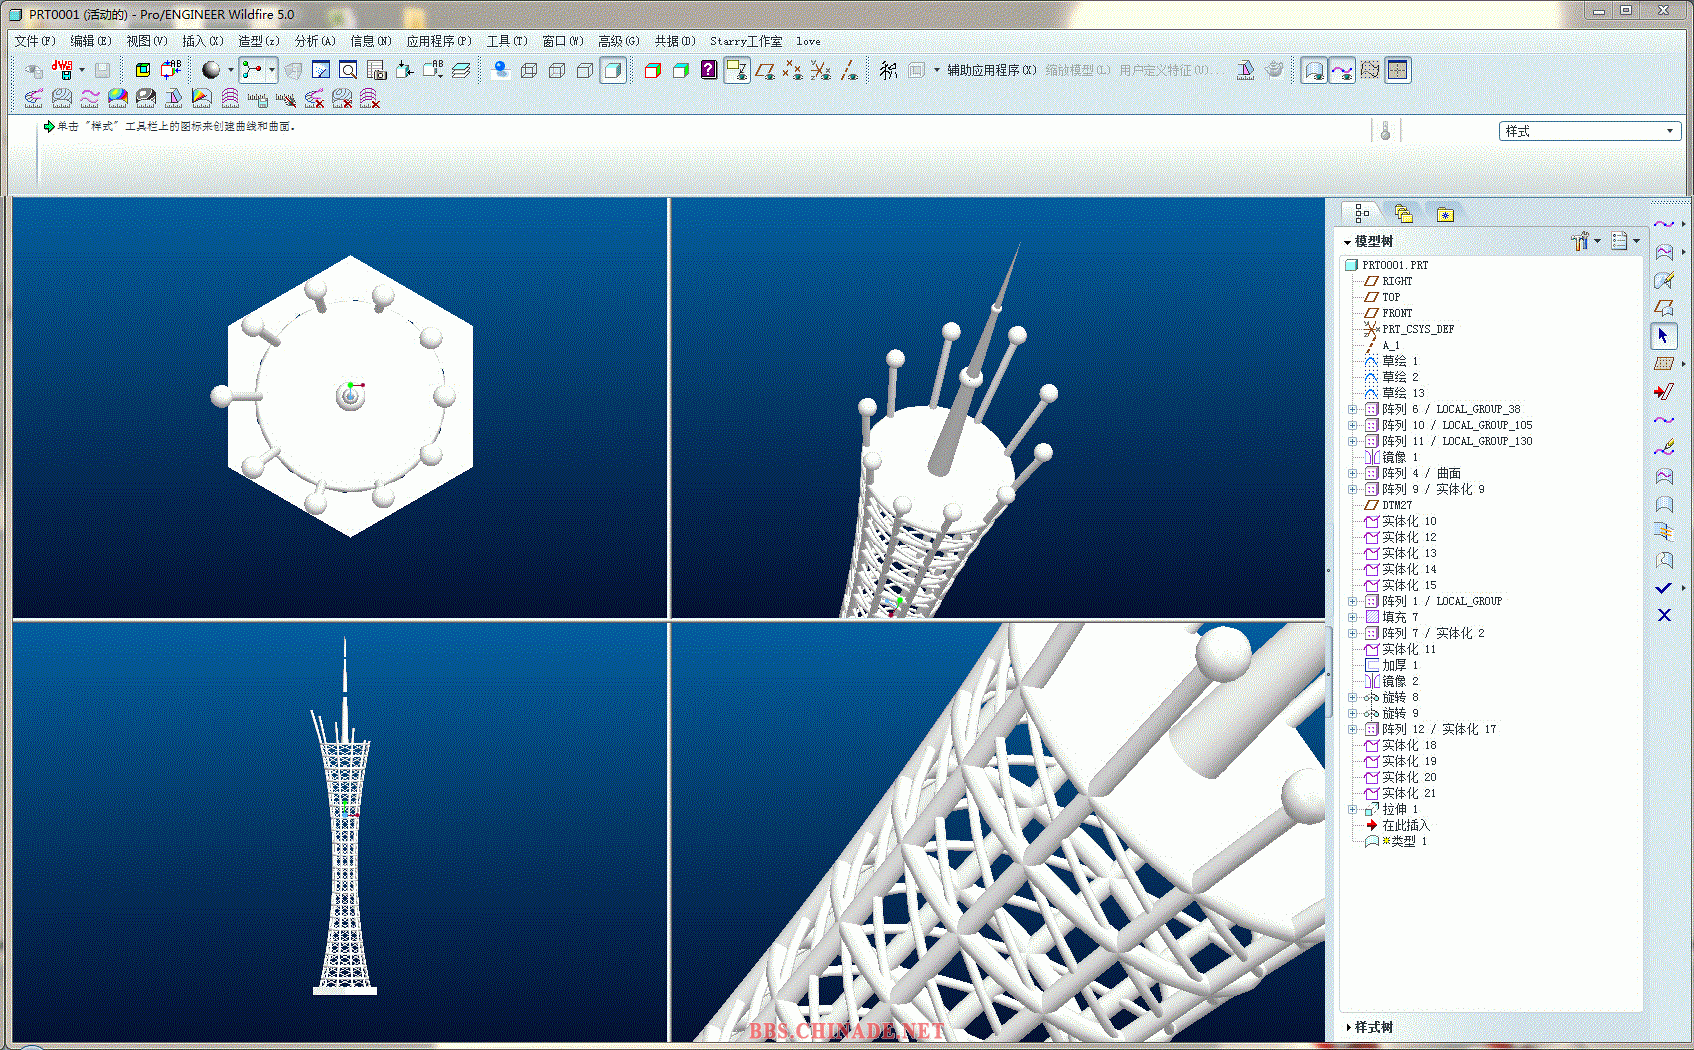Viewport: 1694px width, 1050px height.
Task: Click the red arrow snap icon in right toolbar
Action: click(x=1664, y=392)
